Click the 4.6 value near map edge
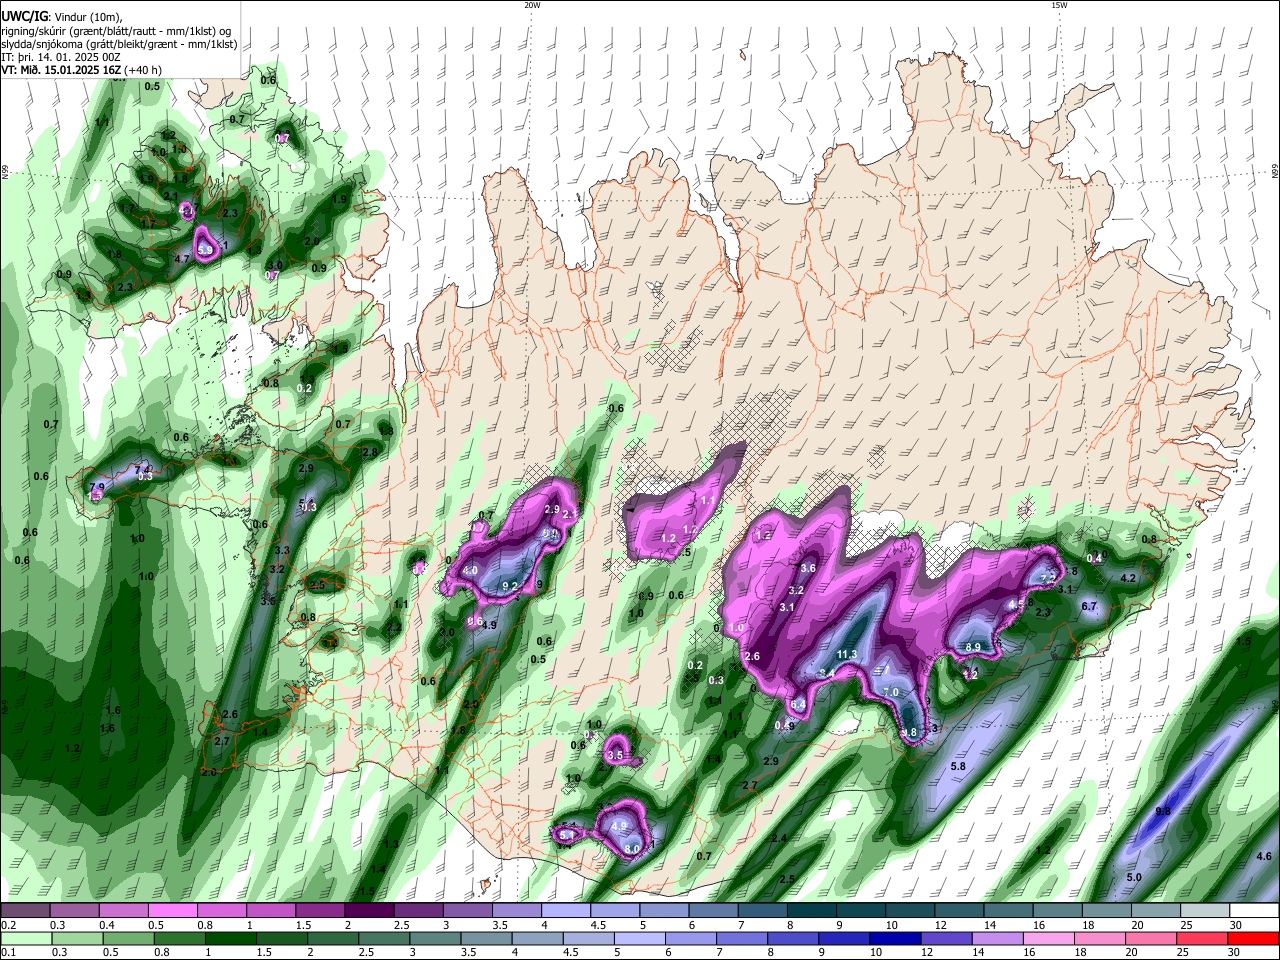The height and width of the screenshot is (960, 1280). [1264, 856]
